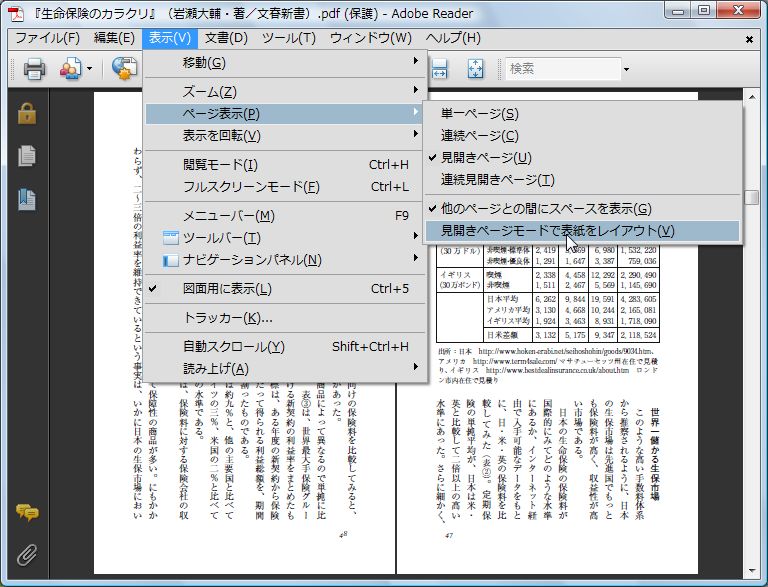
Task: Open the Bookmarks panel icon in sidebar
Action: 27,199
